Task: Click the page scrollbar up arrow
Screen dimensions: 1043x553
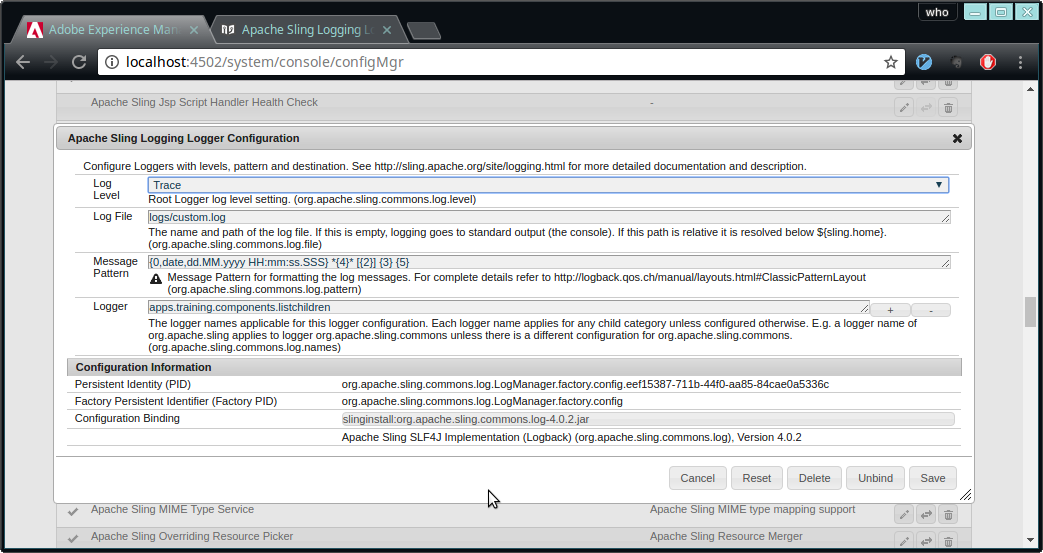Action: (1031, 89)
